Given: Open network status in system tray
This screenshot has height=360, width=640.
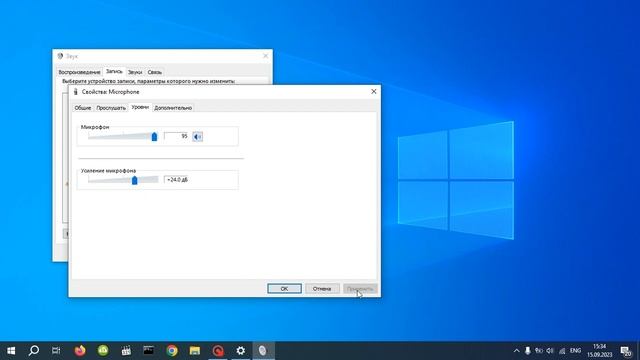Looking at the screenshot, I should coord(562,351).
